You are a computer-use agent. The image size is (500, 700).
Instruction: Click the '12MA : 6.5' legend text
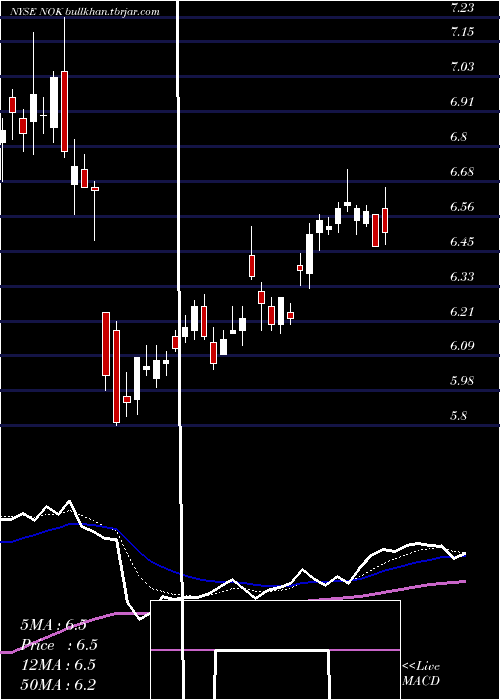pos(59,665)
